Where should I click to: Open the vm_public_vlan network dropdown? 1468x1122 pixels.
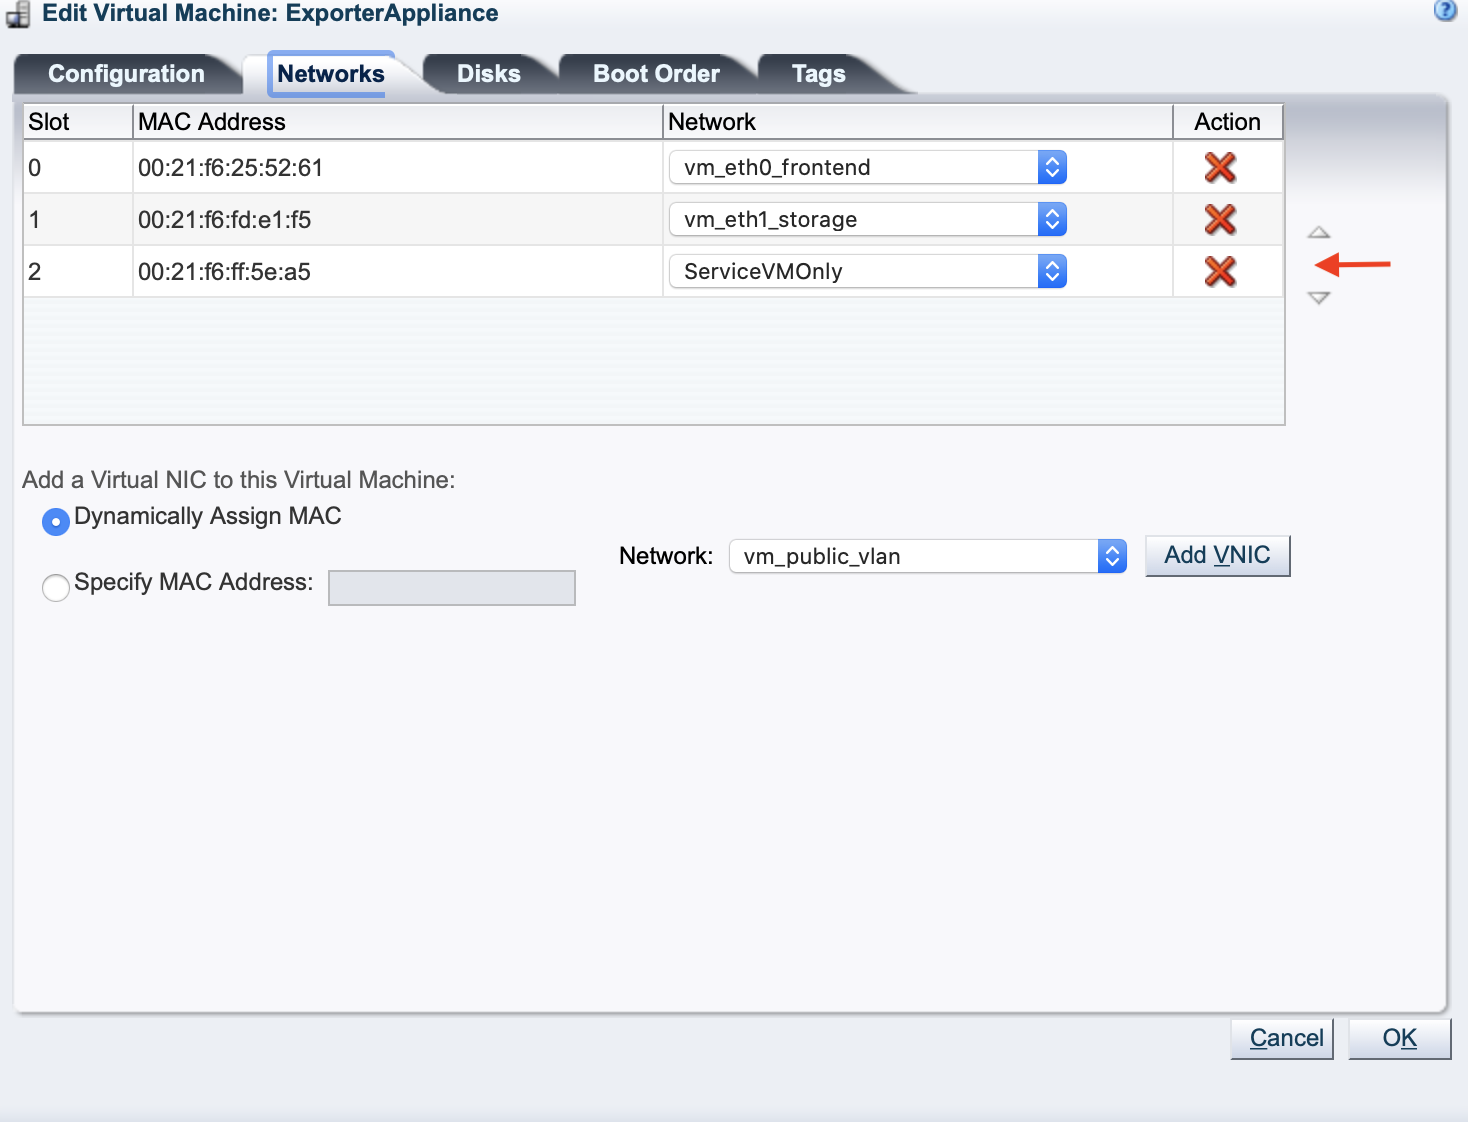(1111, 556)
